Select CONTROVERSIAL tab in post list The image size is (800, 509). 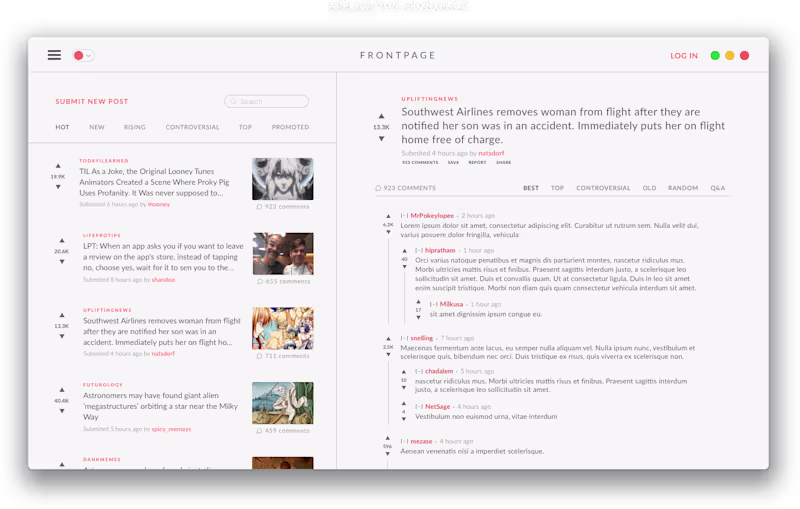click(192, 127)
